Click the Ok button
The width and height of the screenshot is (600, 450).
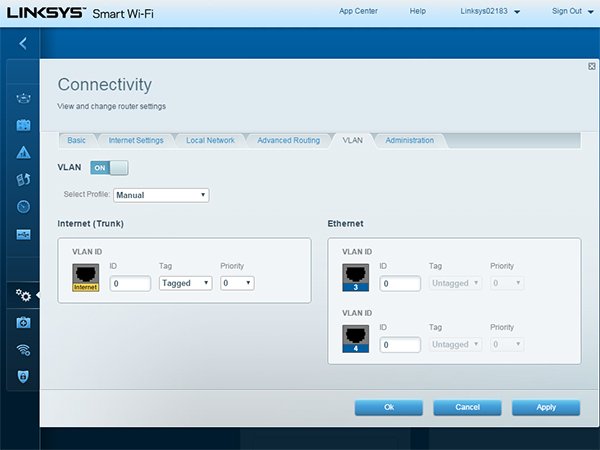point(389,408)
